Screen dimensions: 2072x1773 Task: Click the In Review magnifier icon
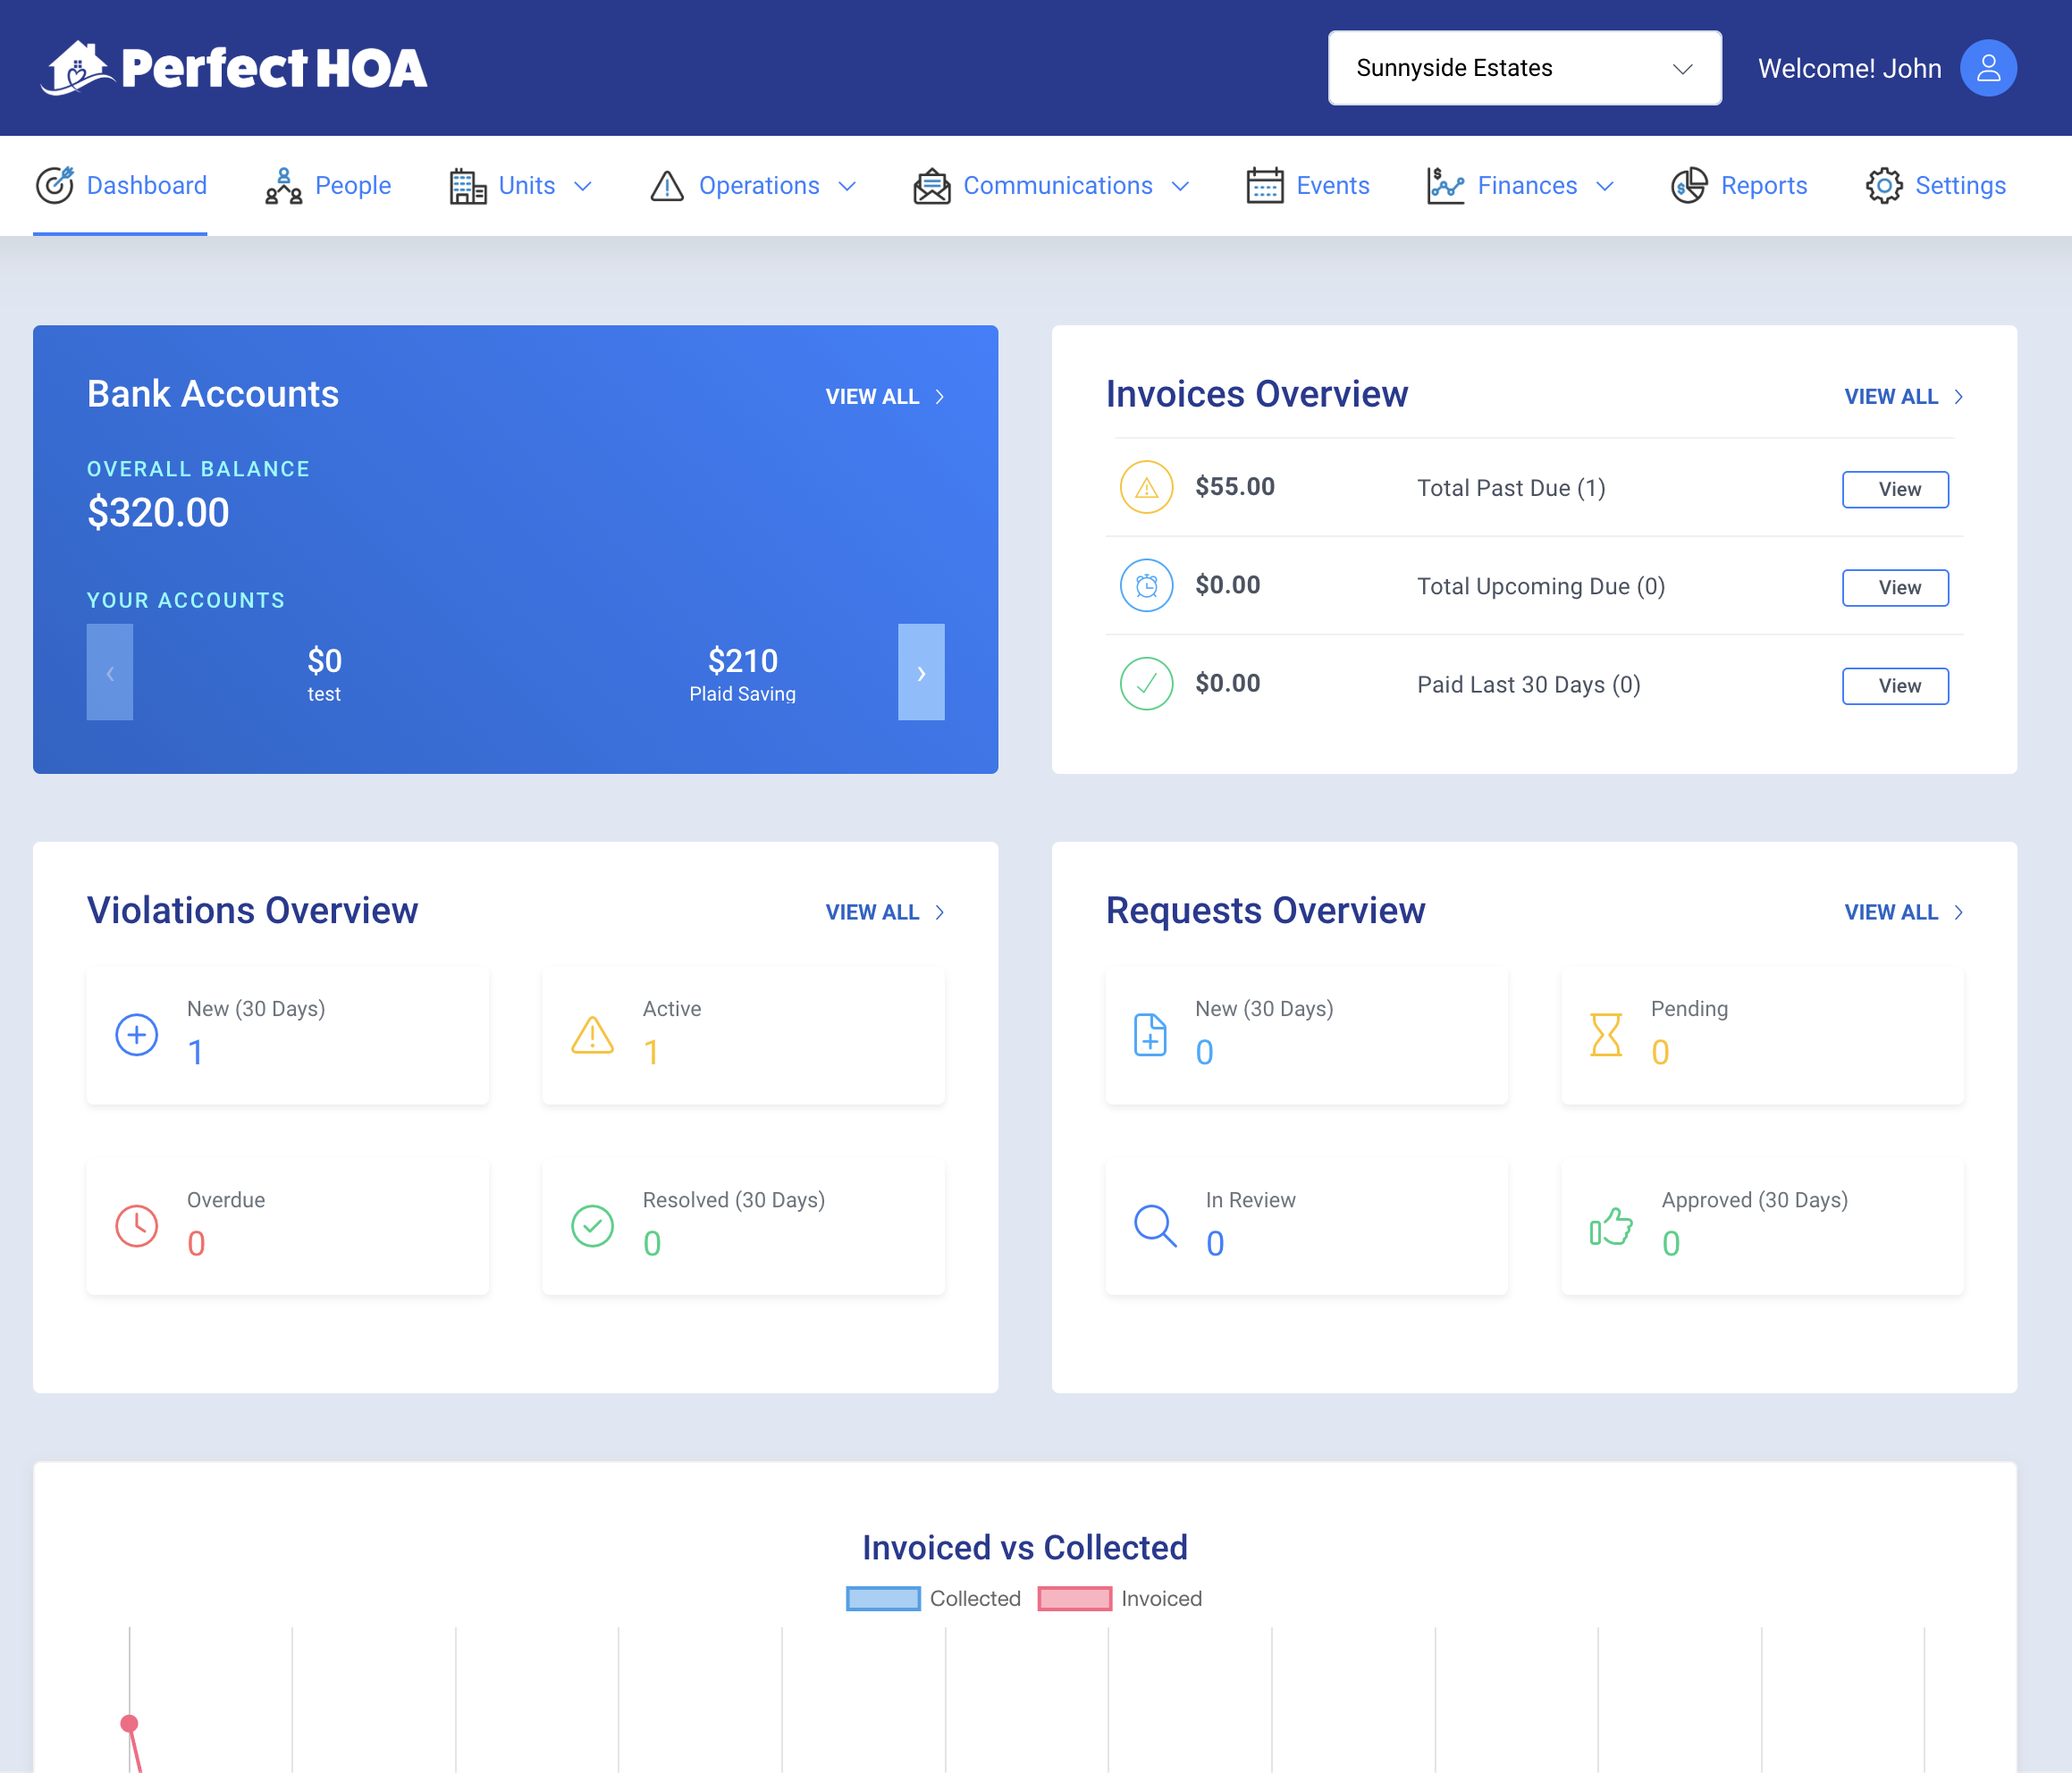pyautogui.click(x=1155, y=1225)
